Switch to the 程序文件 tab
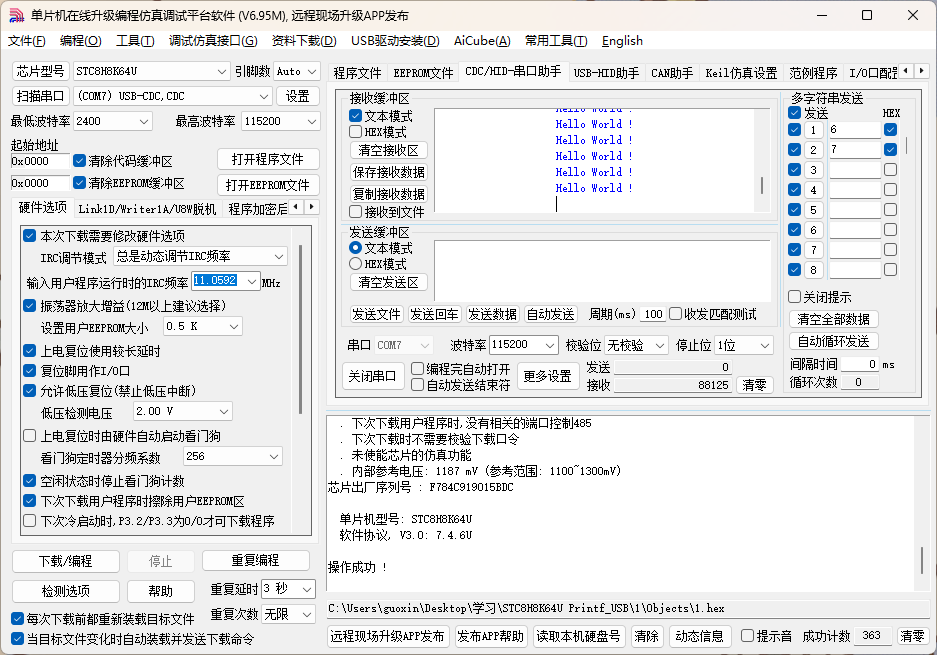The width and height of the screenshot is (937, 655). (357, 73)
